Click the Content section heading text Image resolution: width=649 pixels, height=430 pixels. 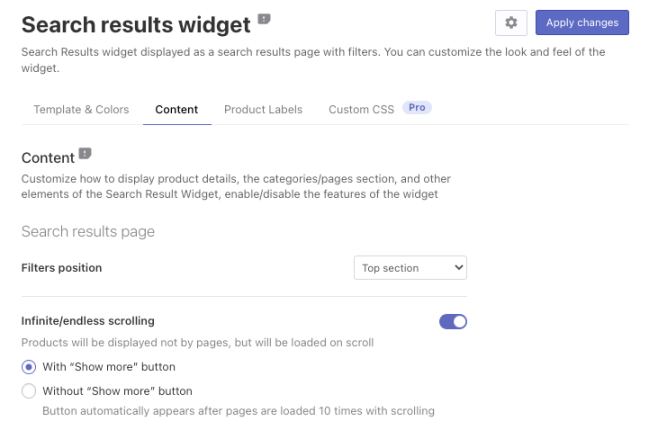pyautogui.click(x=48, y=158)
